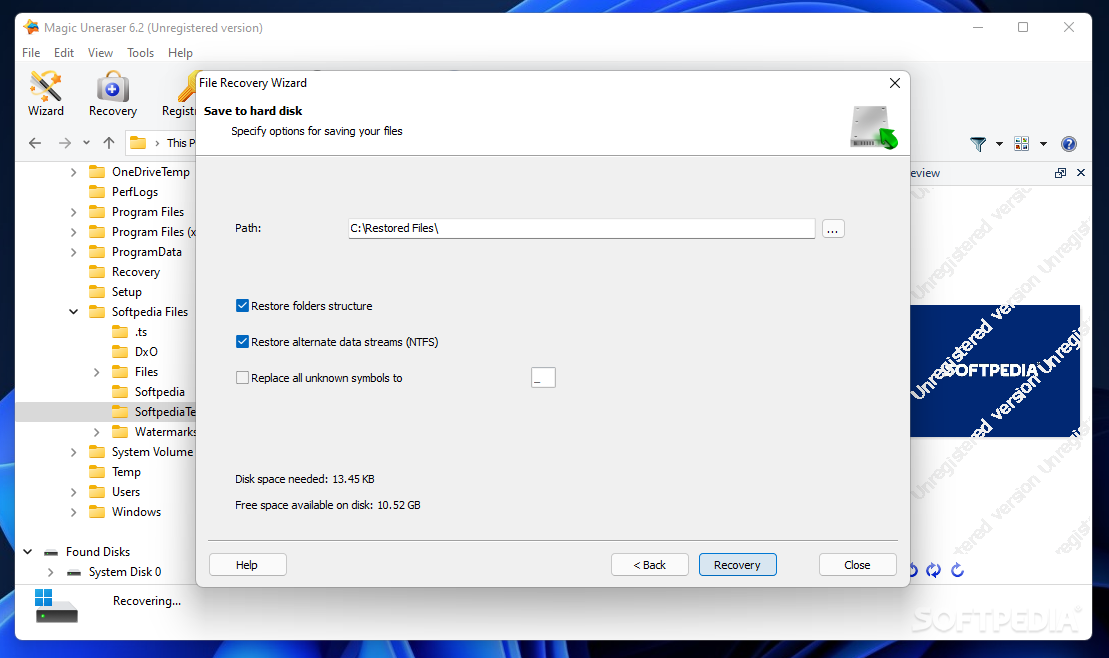Expand the System Volume folder
1109x658 pixels.
point(74,452)
